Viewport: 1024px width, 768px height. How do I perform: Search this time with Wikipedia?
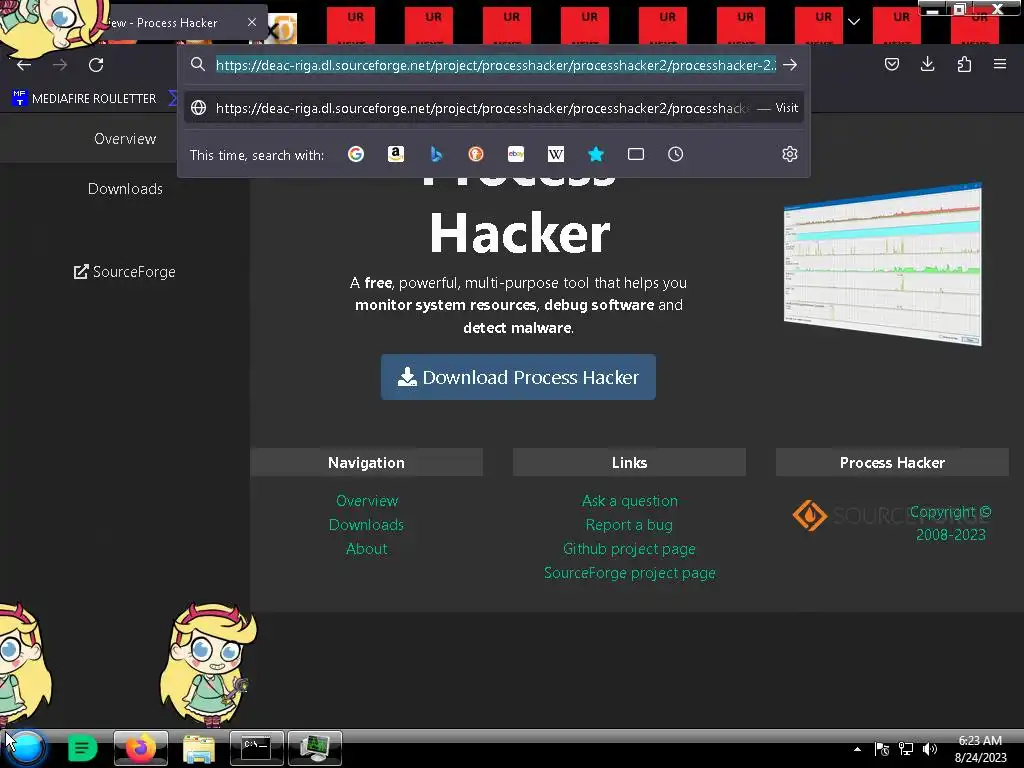click(556, 154)
